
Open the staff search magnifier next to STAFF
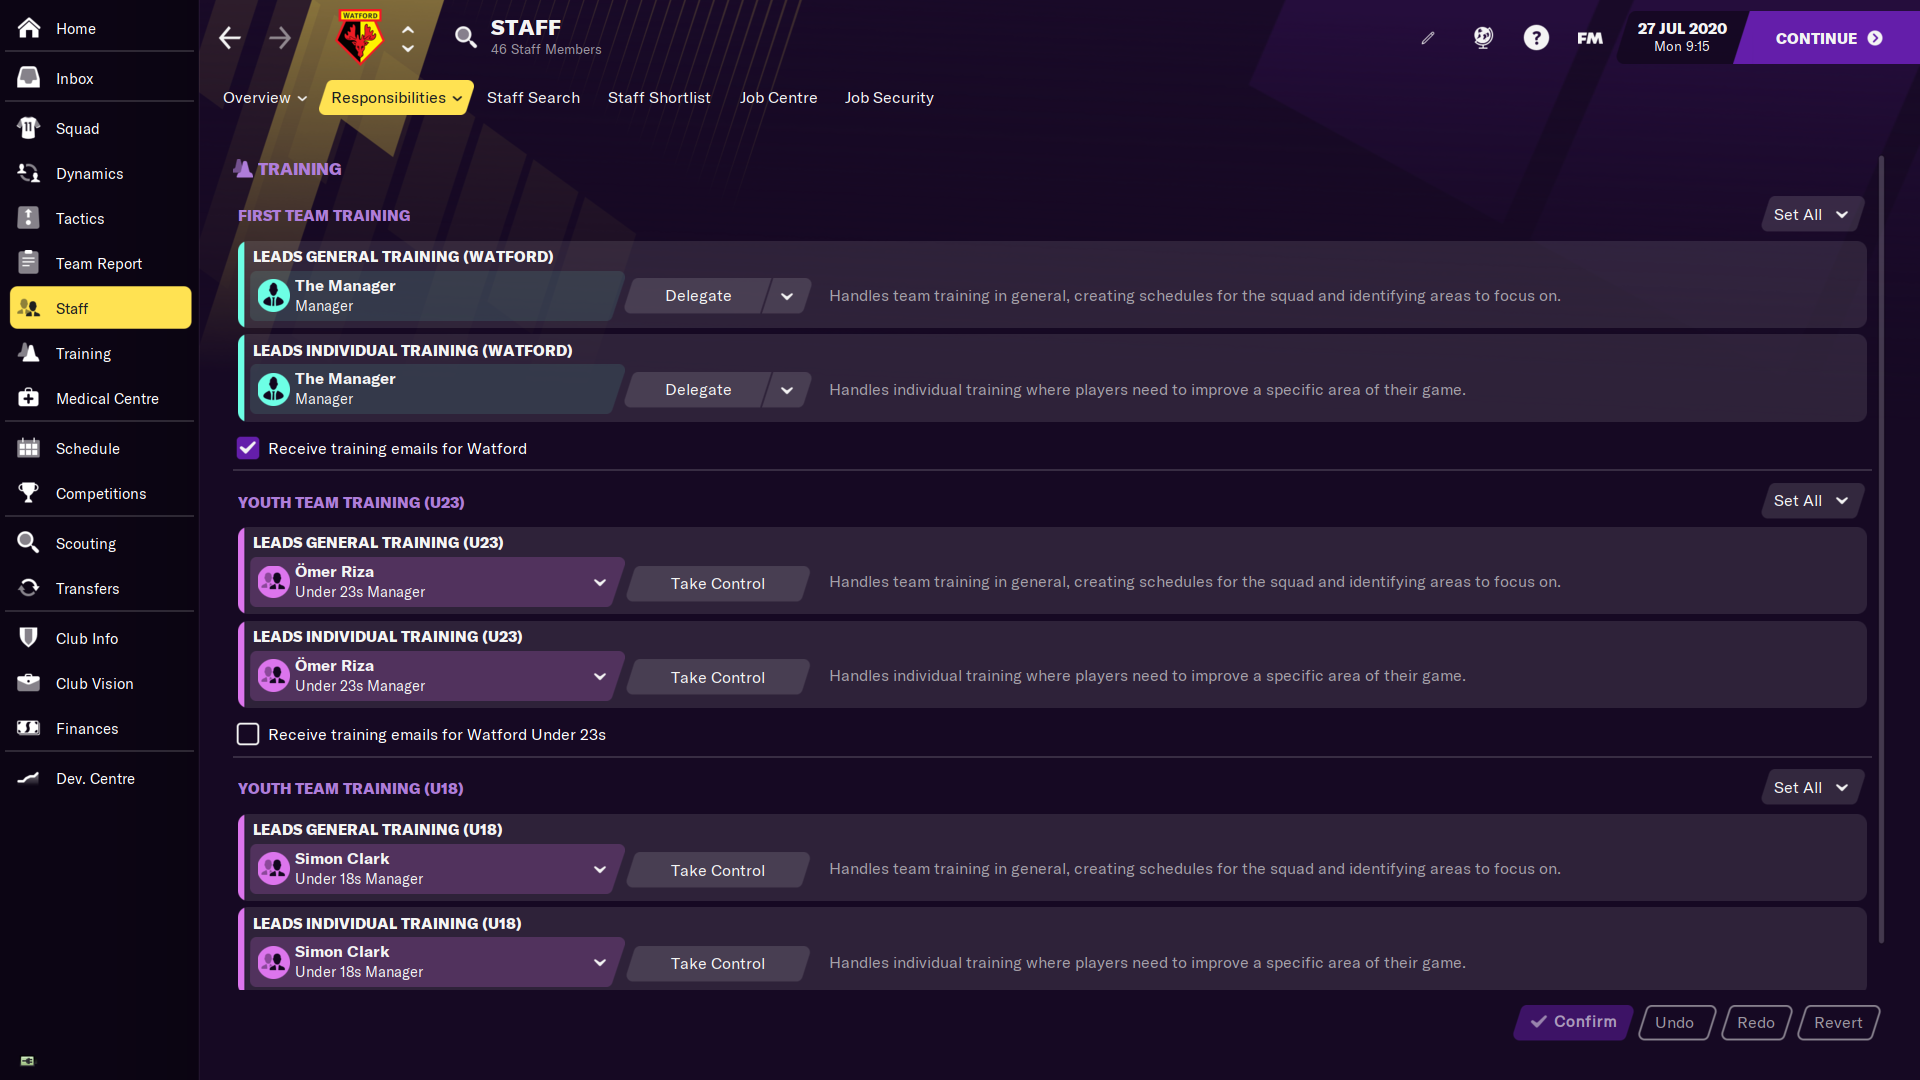[465, 37]
